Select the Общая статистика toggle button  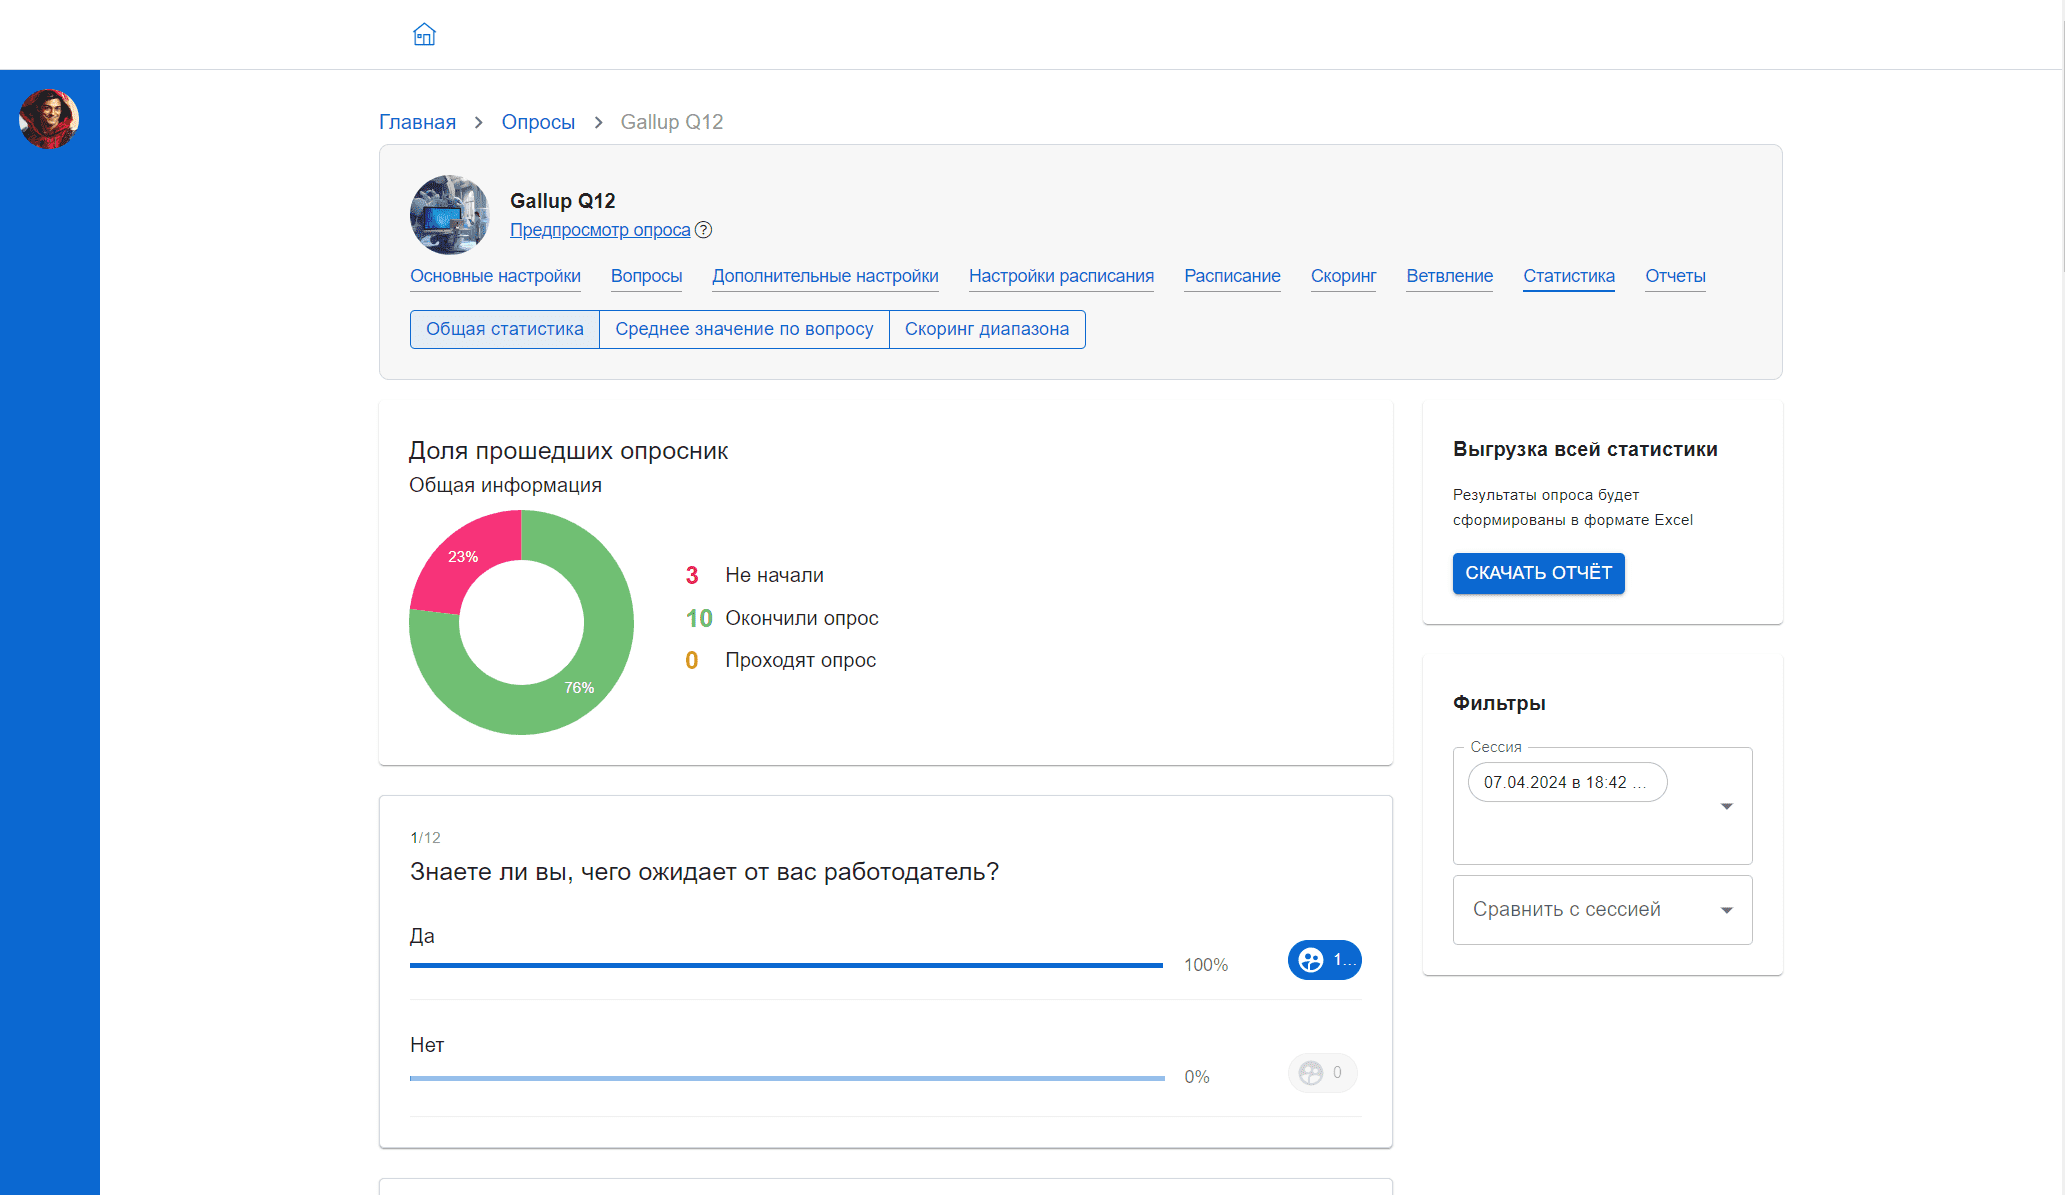[504, 329]
